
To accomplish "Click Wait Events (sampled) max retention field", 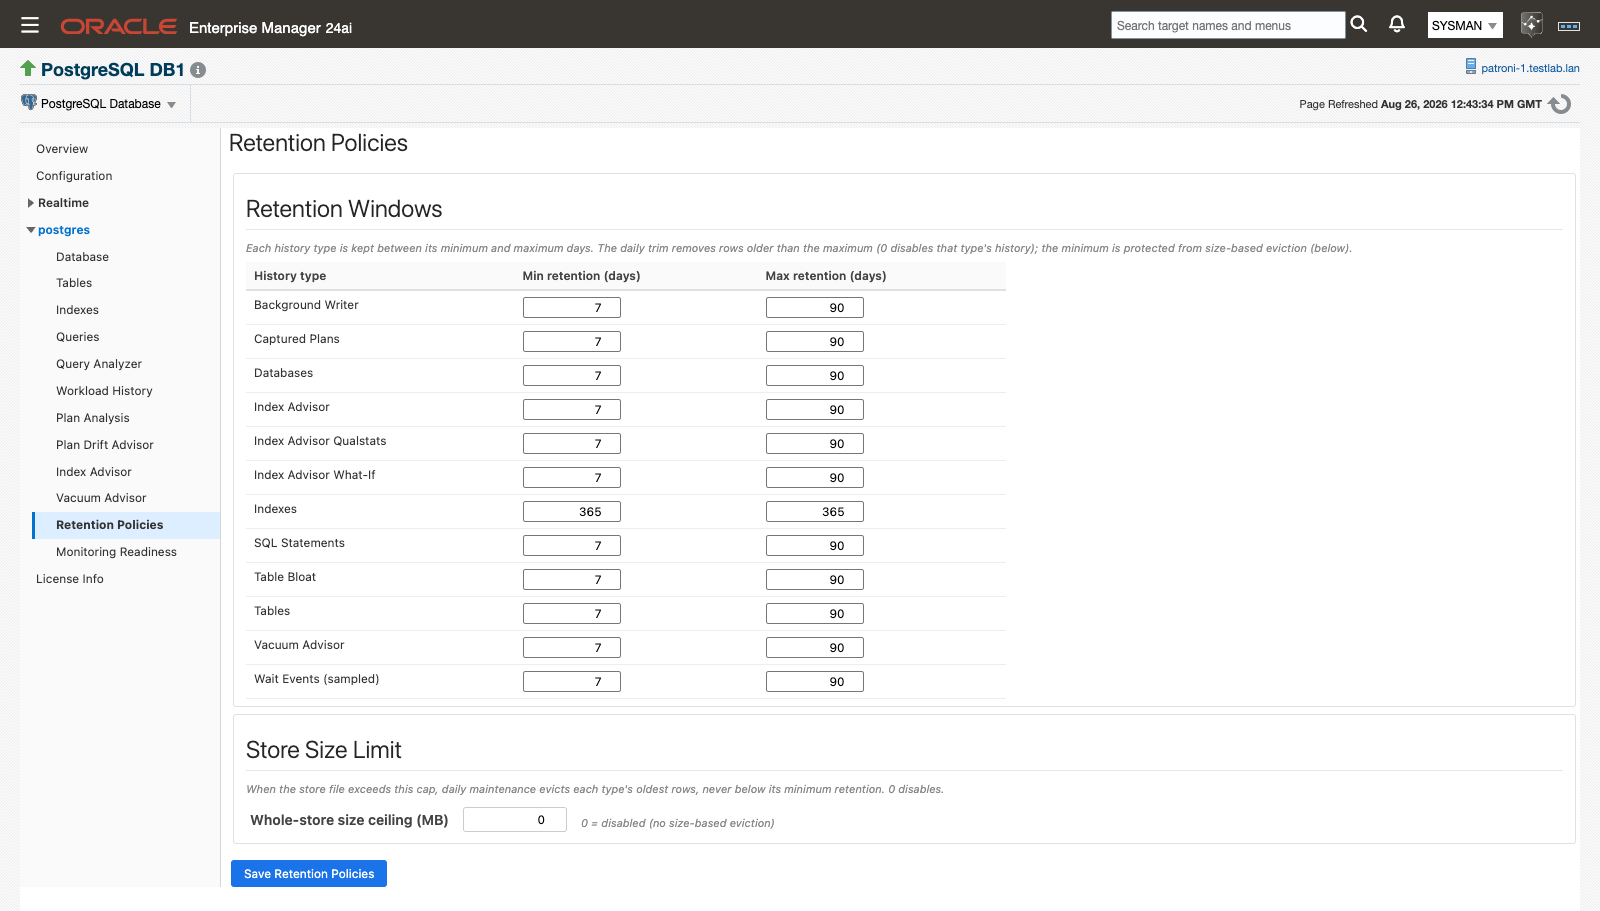I will point(815,682).
